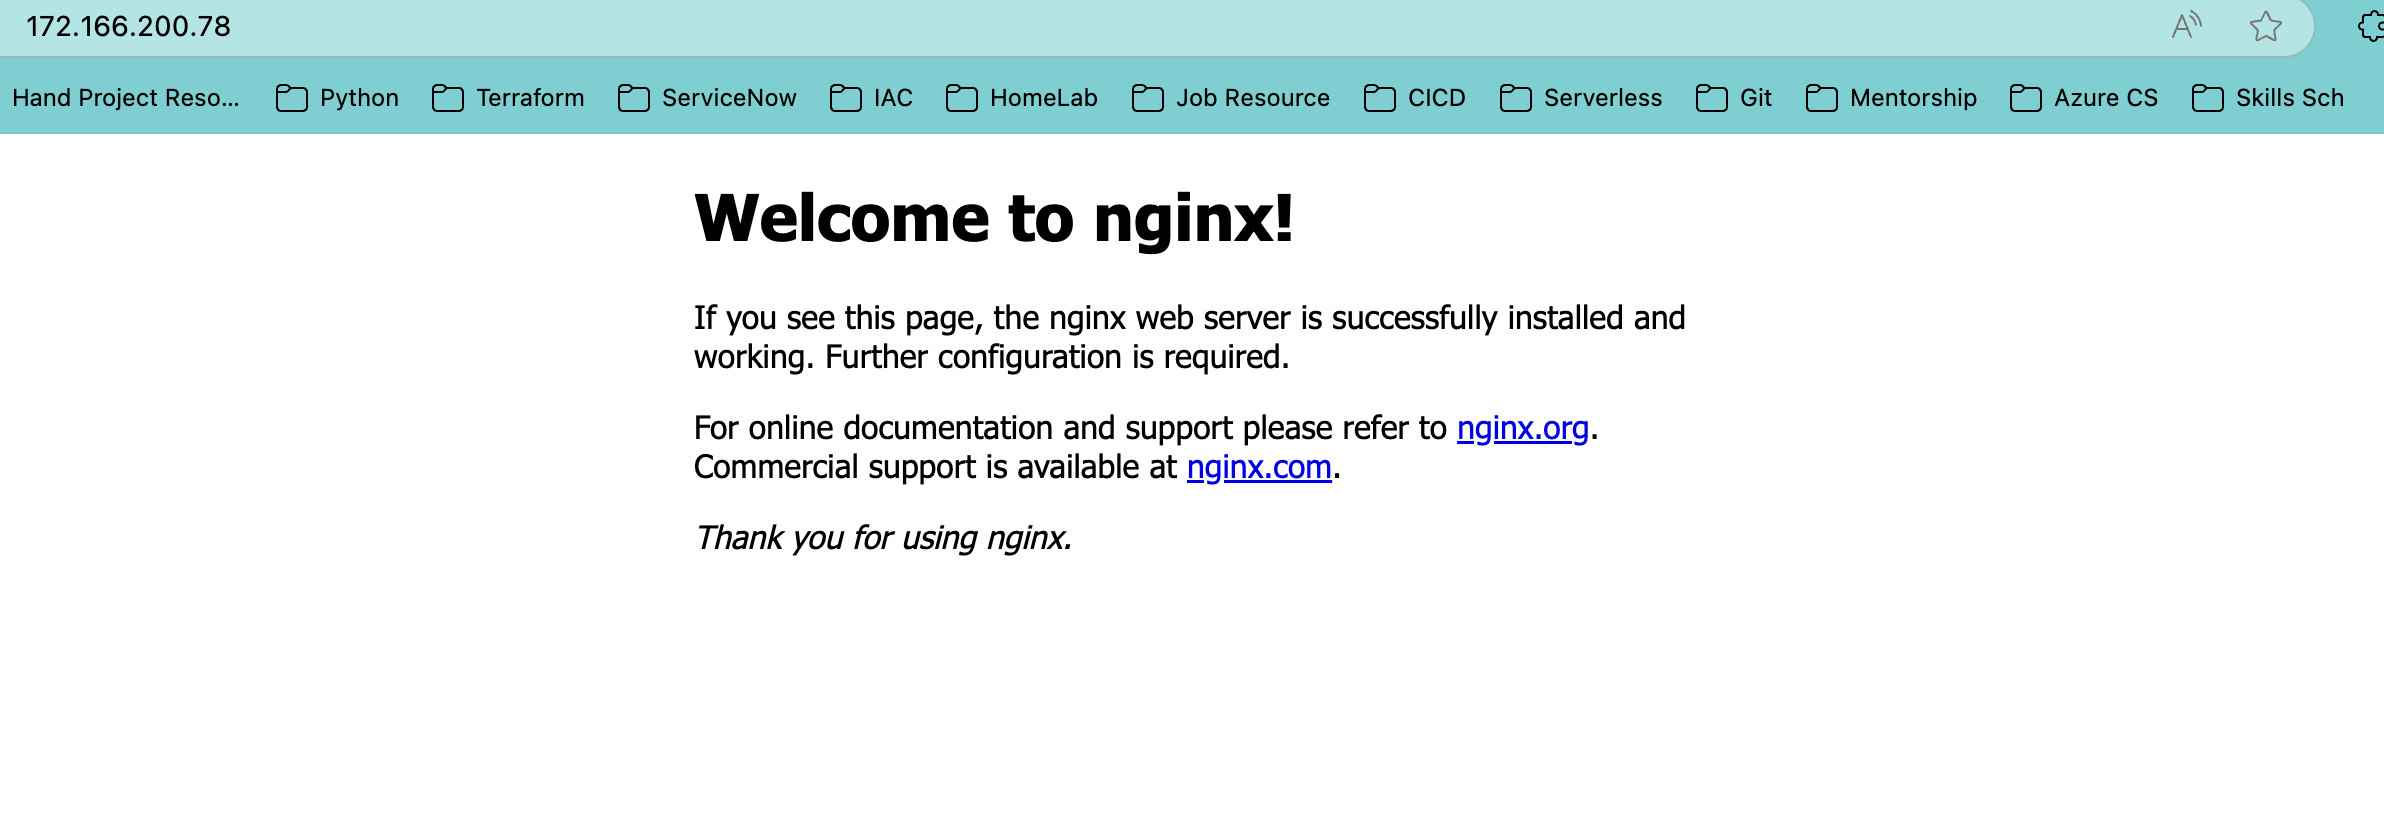Open the IAC bookmarks folder
Image resolution: width=2384 pixels, height=816 pixels.
click(872, 98)
